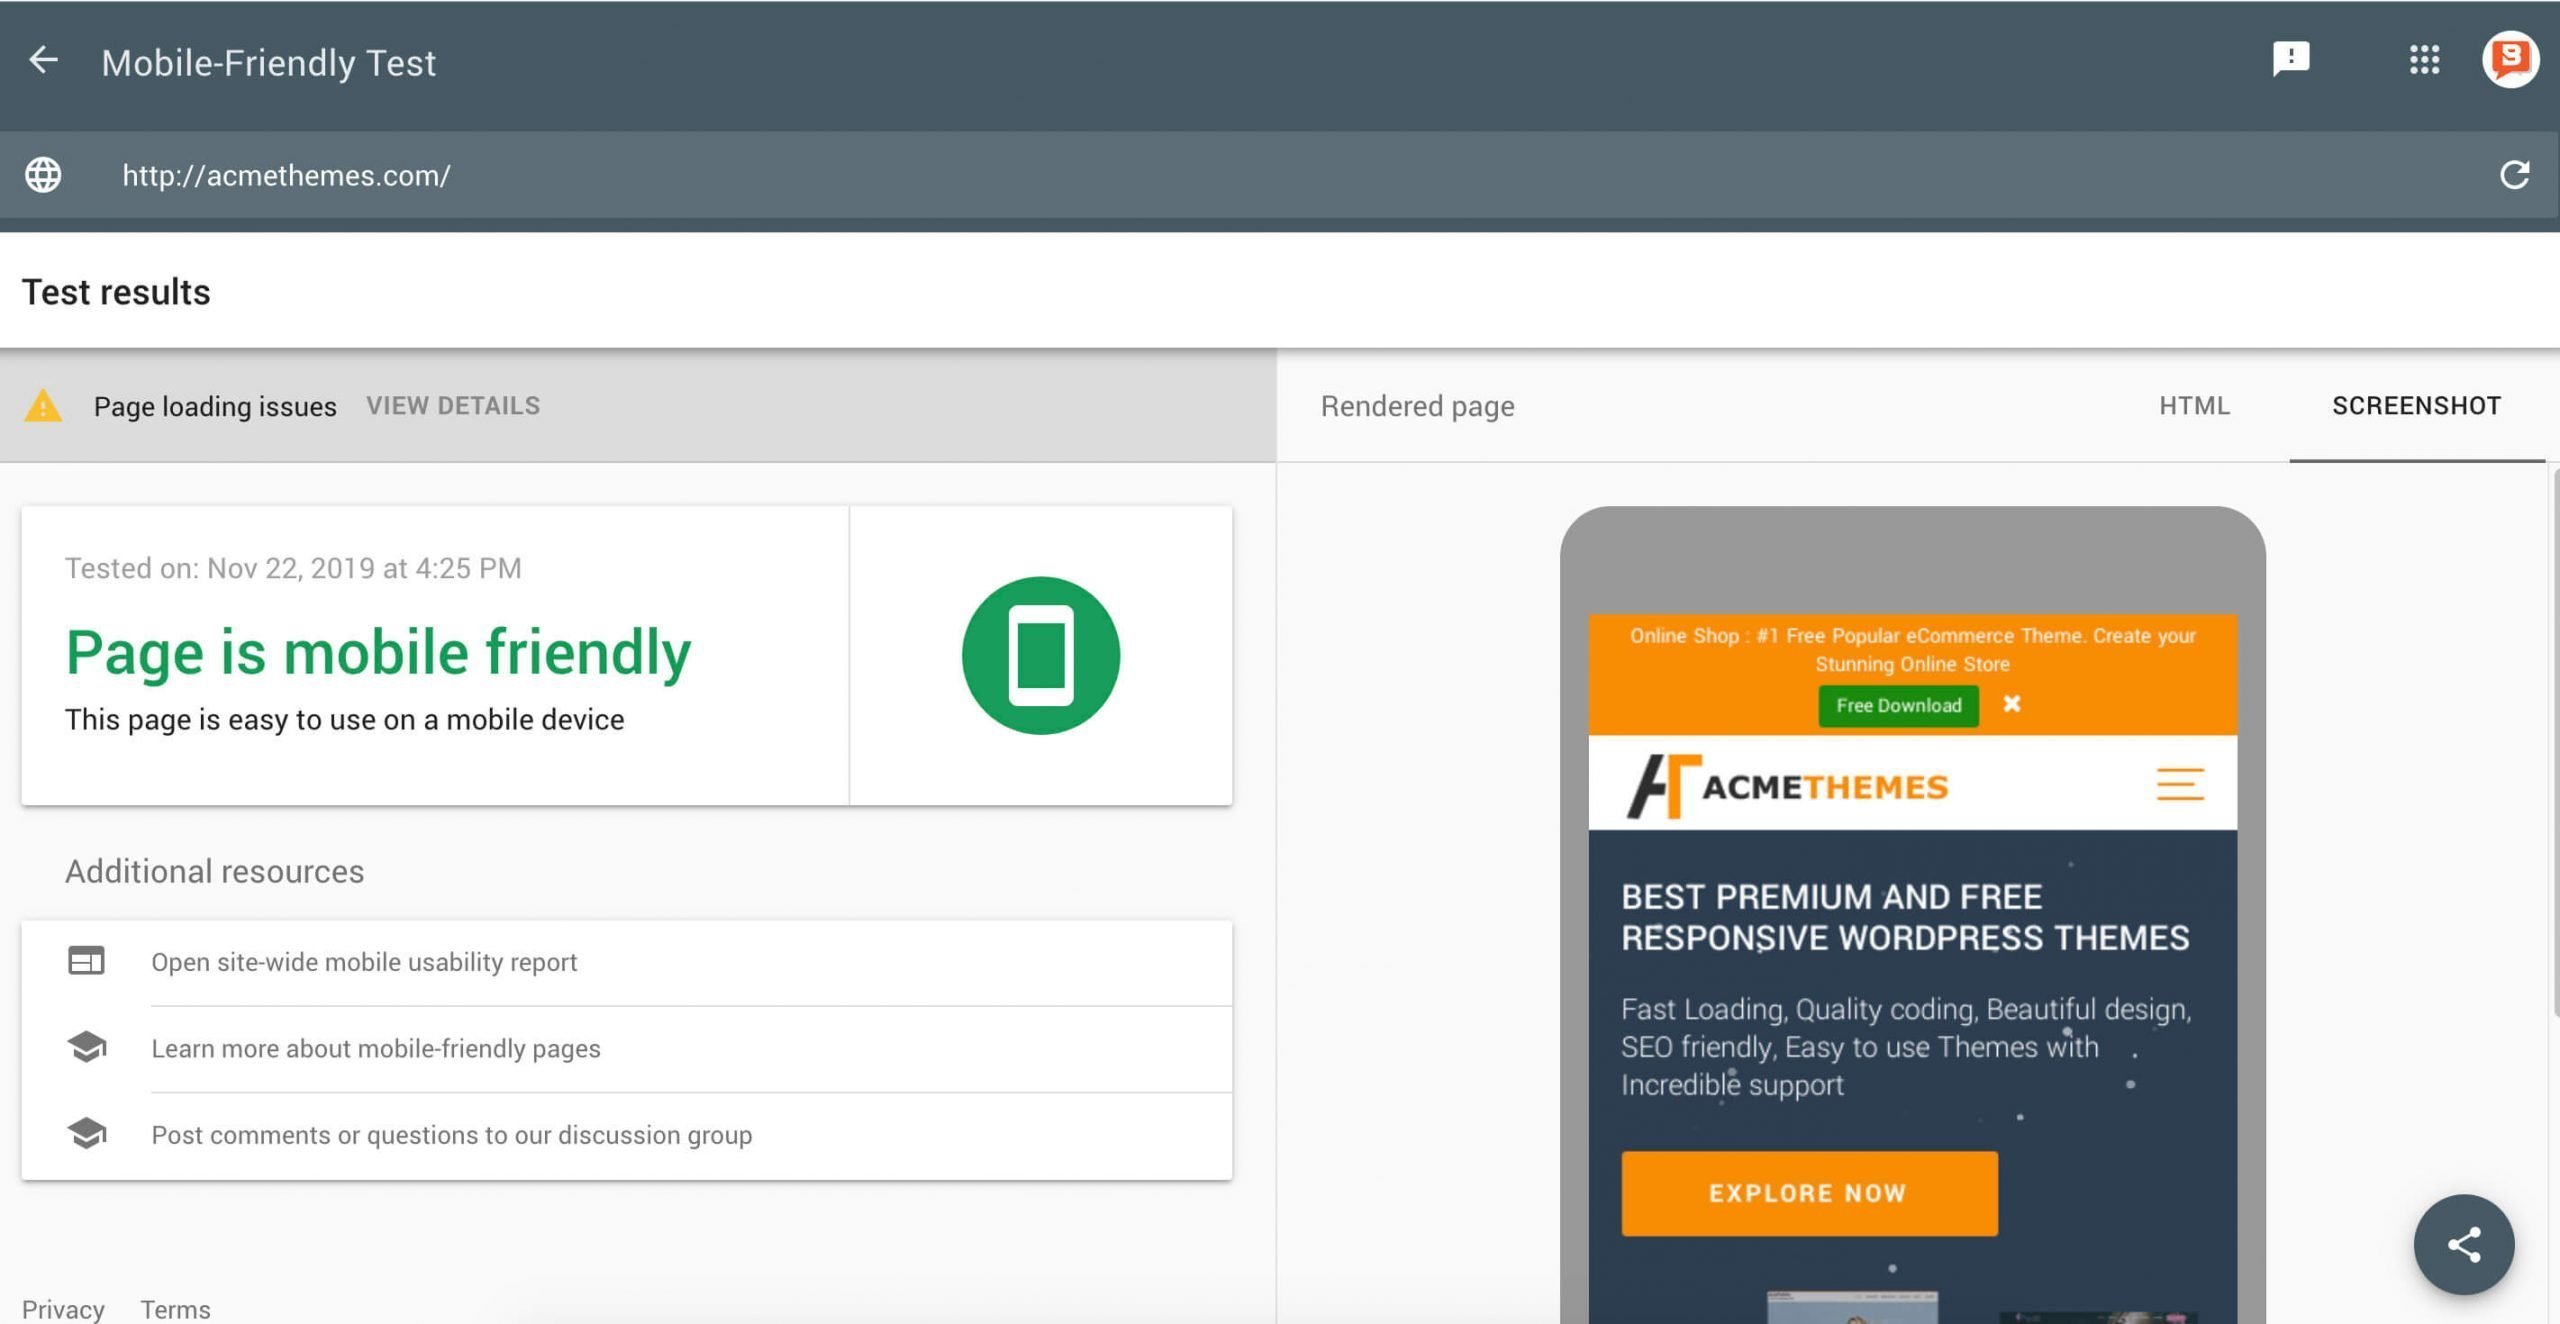Open the Google apps grid icon

2424,59
